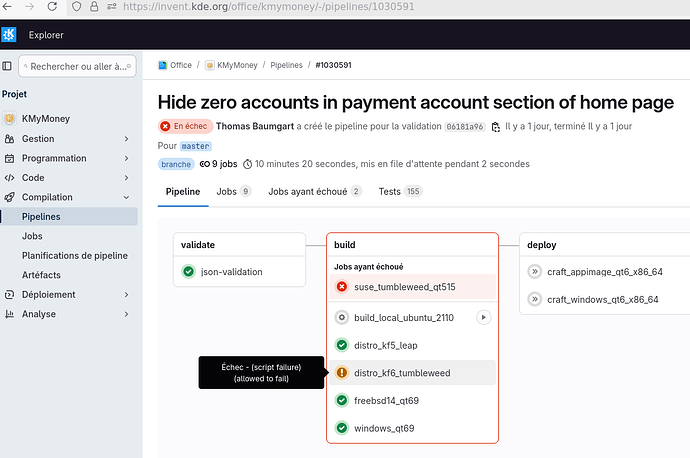The image size is (690, 458).
Task: Click the warning icon on distro_kf6_tumbleweed
Action: 342,373
